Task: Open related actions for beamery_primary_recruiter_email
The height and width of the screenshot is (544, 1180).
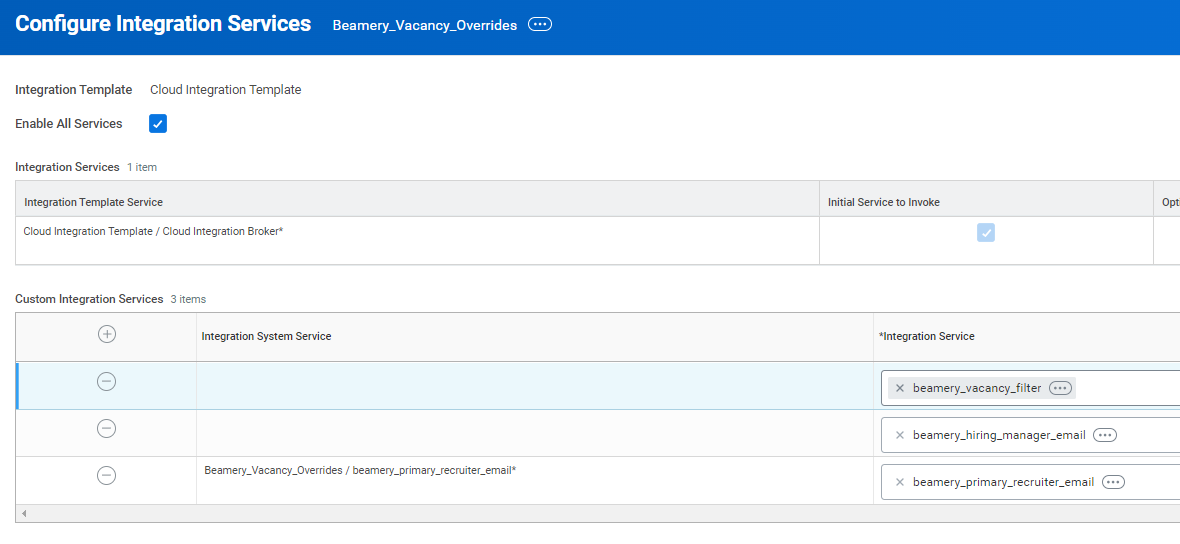Action: coord(1113,482)
